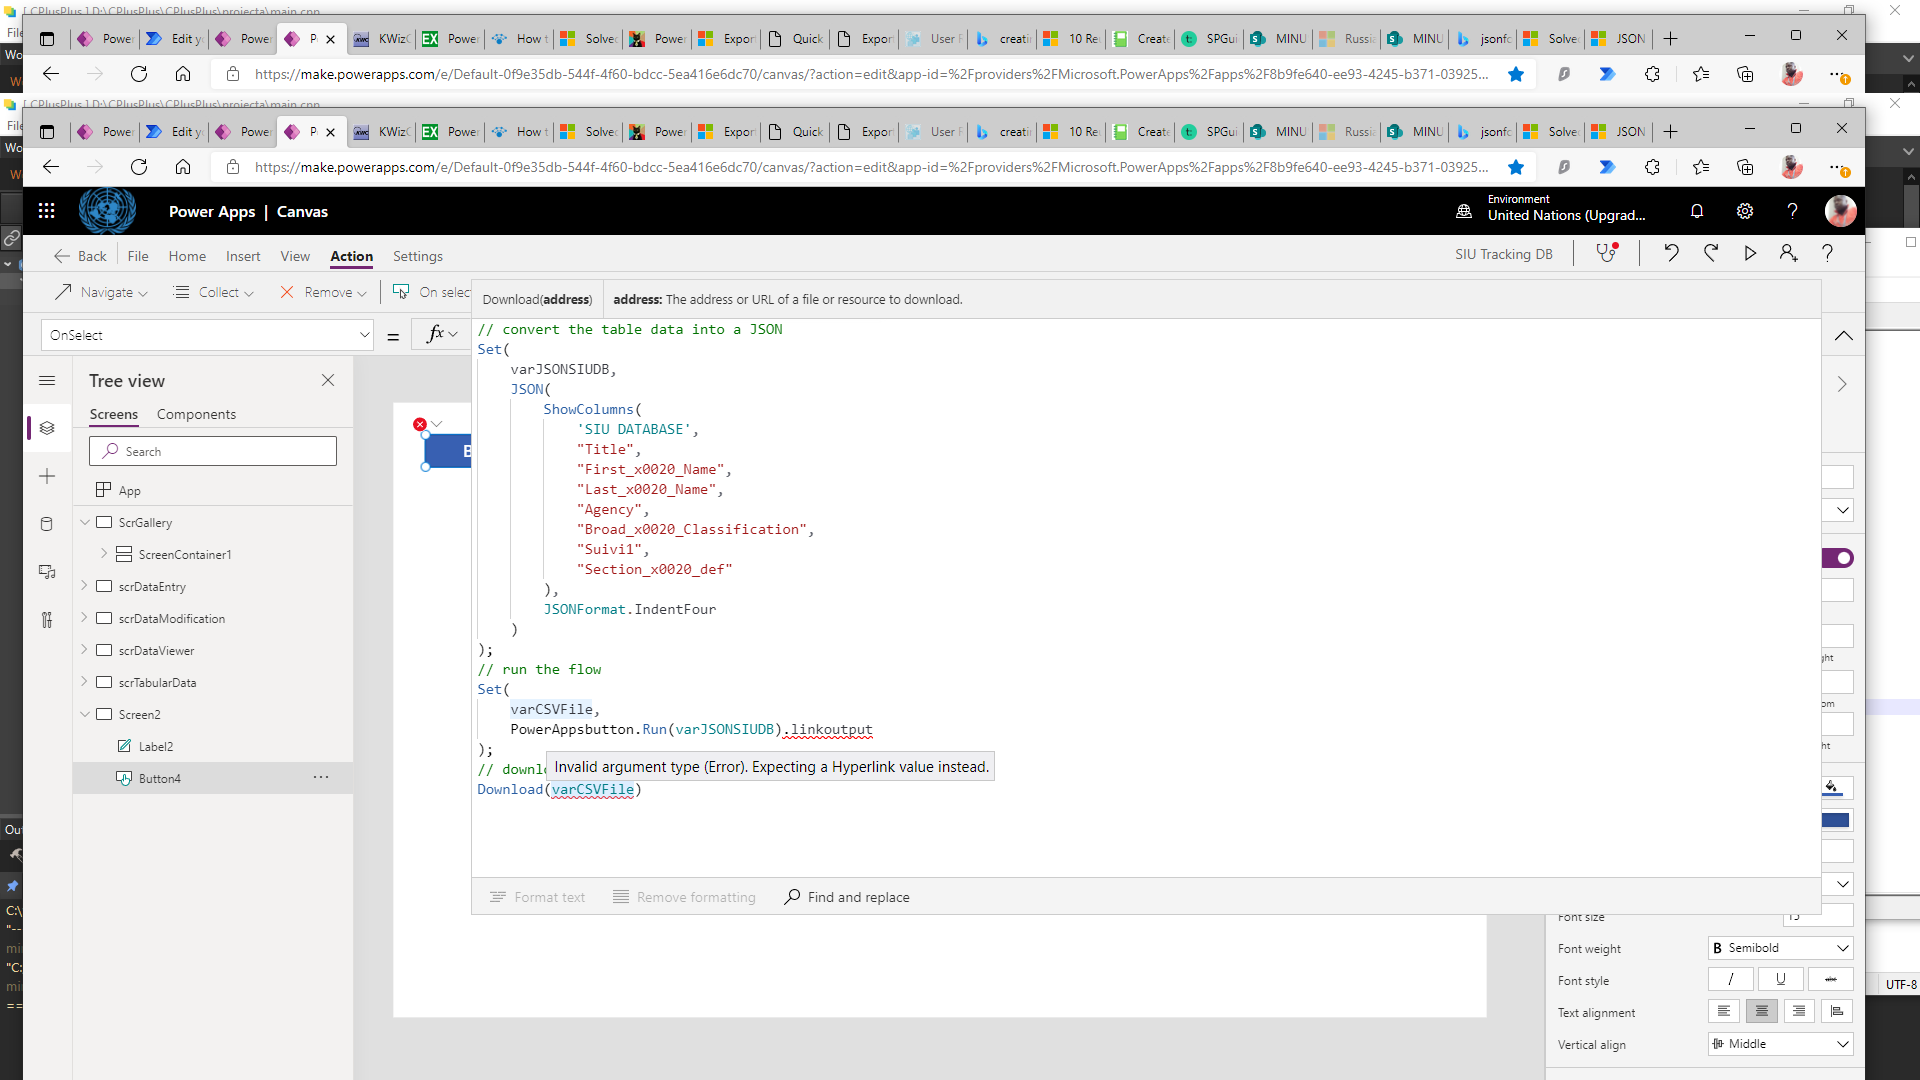
Task: Open the app launcher waffle menu
Action: coord(46,211)
